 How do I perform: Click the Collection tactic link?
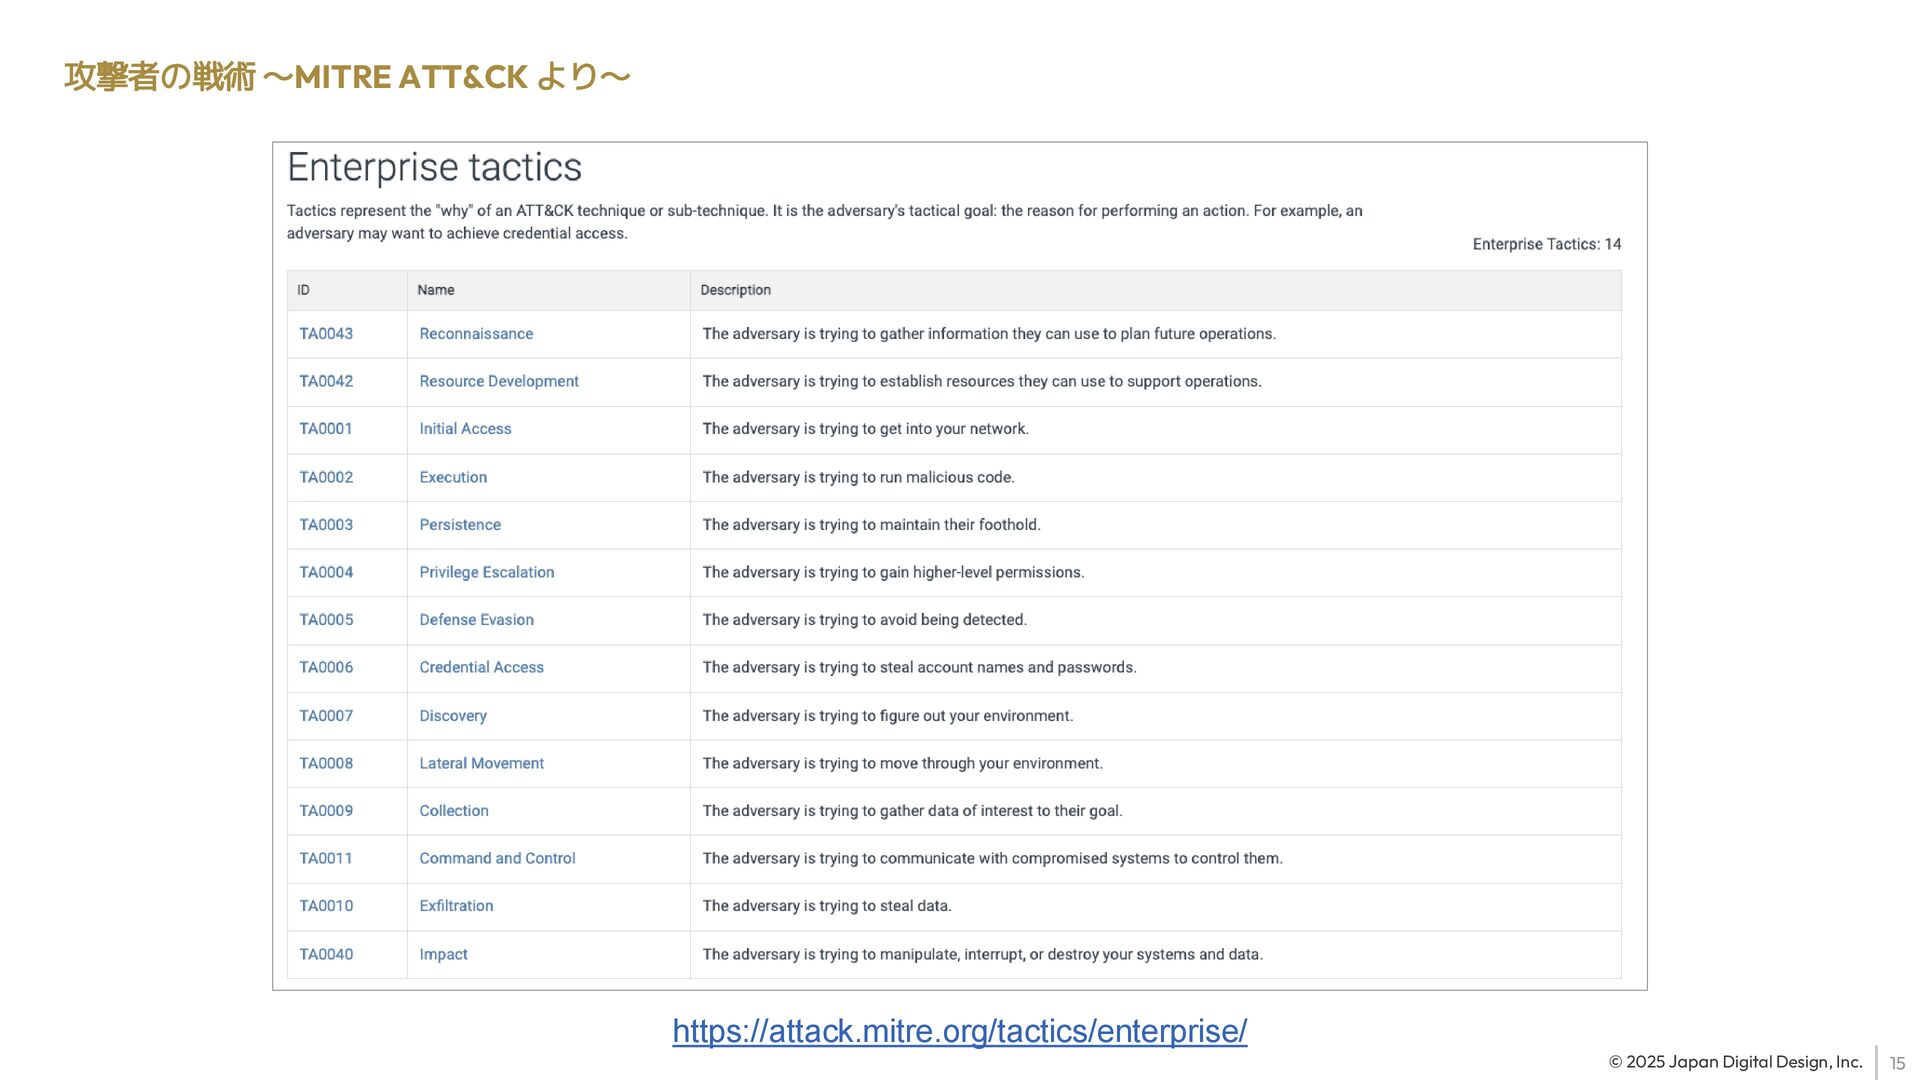pos(454,811)
